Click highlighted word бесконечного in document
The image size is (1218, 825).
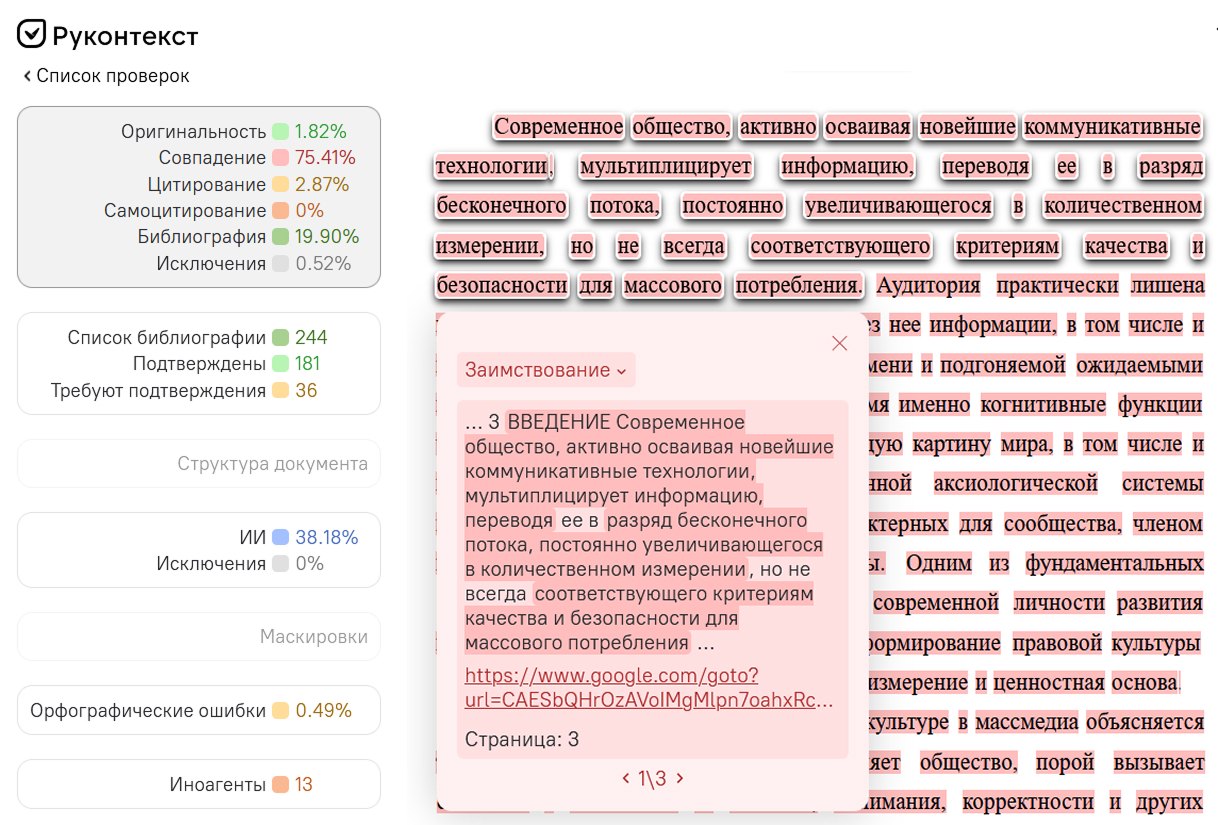coord(501,206)
